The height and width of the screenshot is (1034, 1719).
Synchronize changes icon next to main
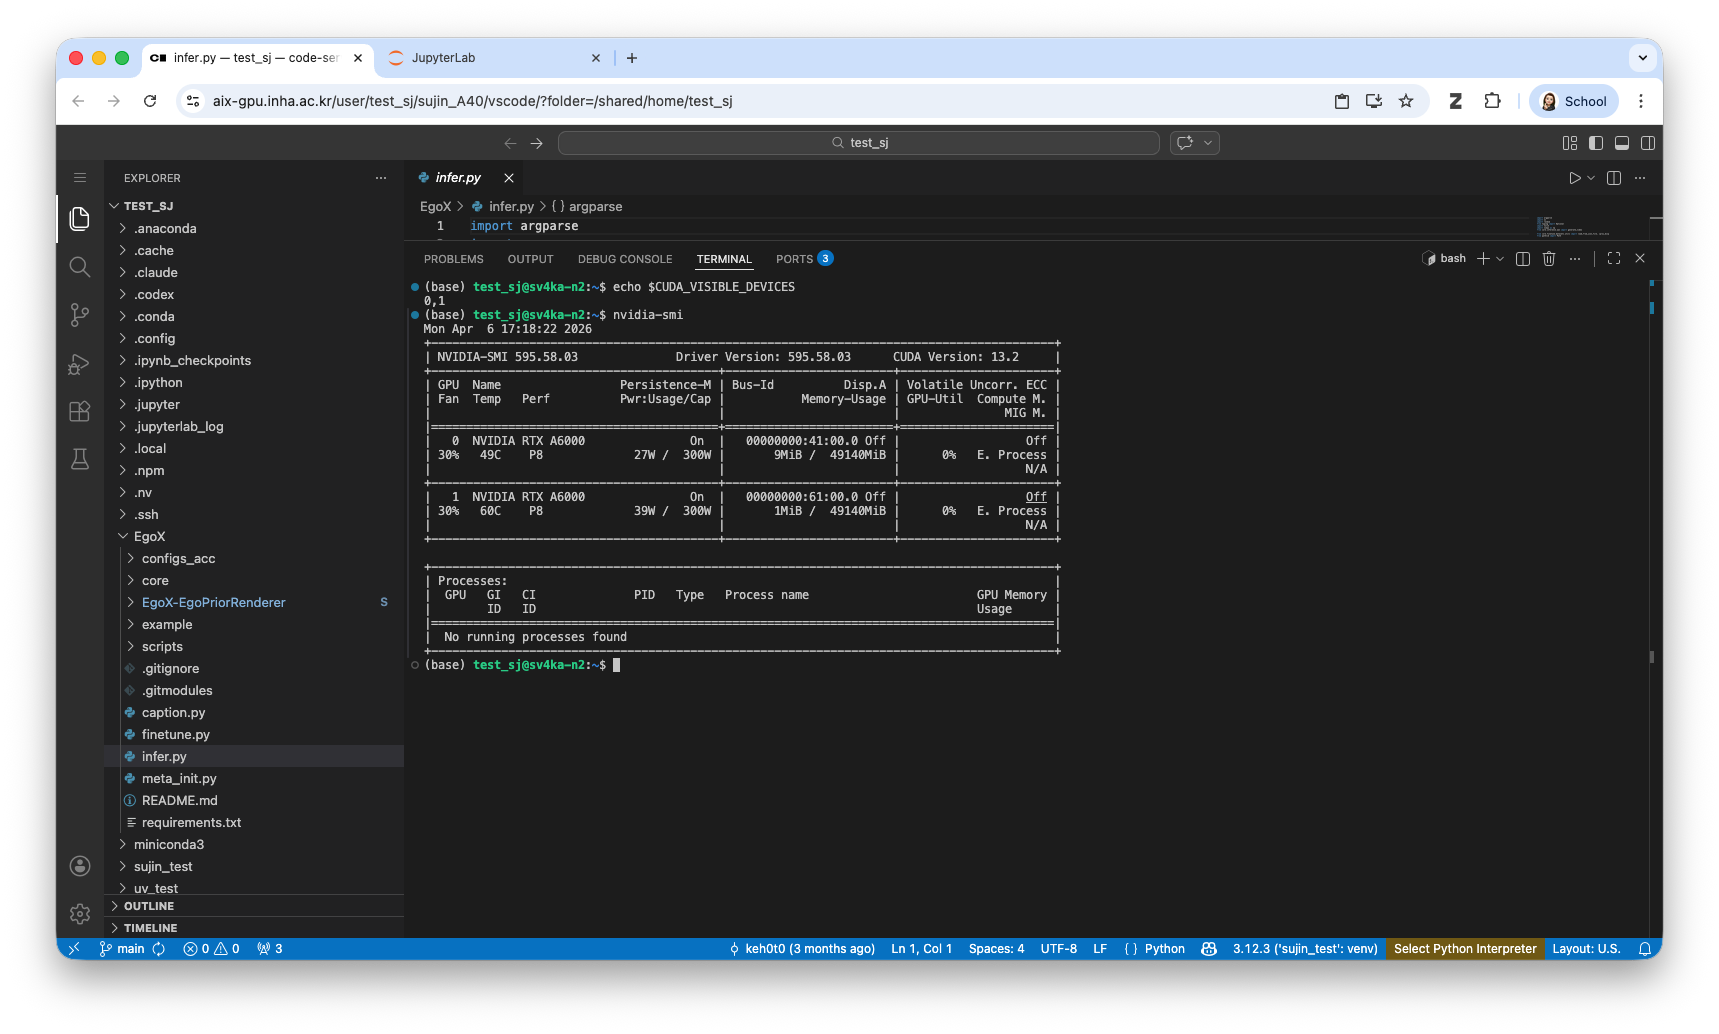(159, 949)
